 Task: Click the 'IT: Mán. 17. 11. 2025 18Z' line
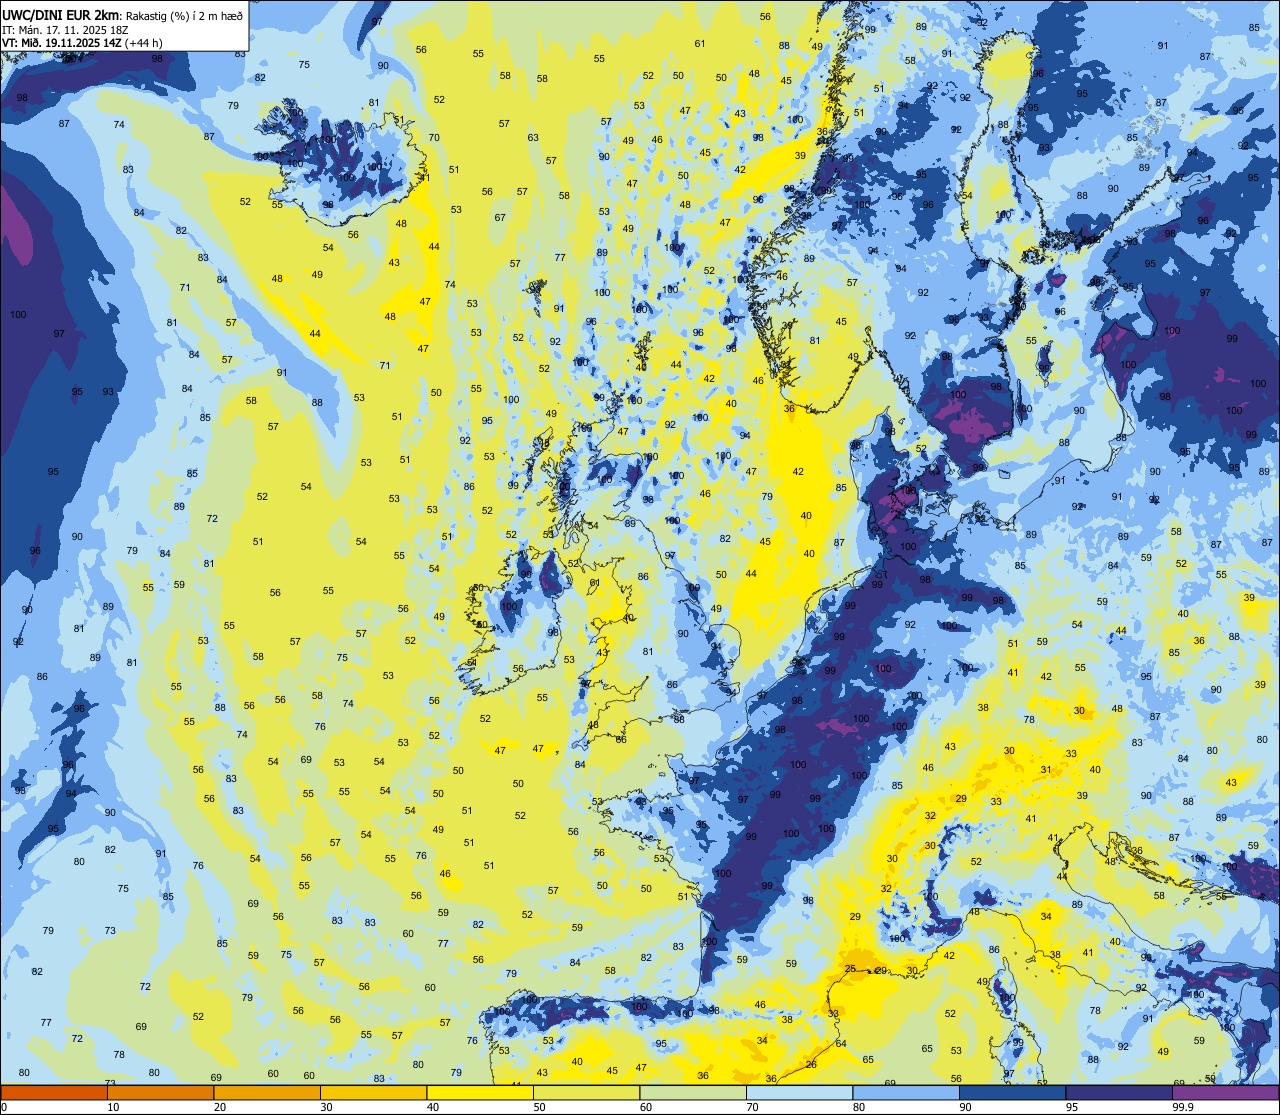[x=65, y=29]
